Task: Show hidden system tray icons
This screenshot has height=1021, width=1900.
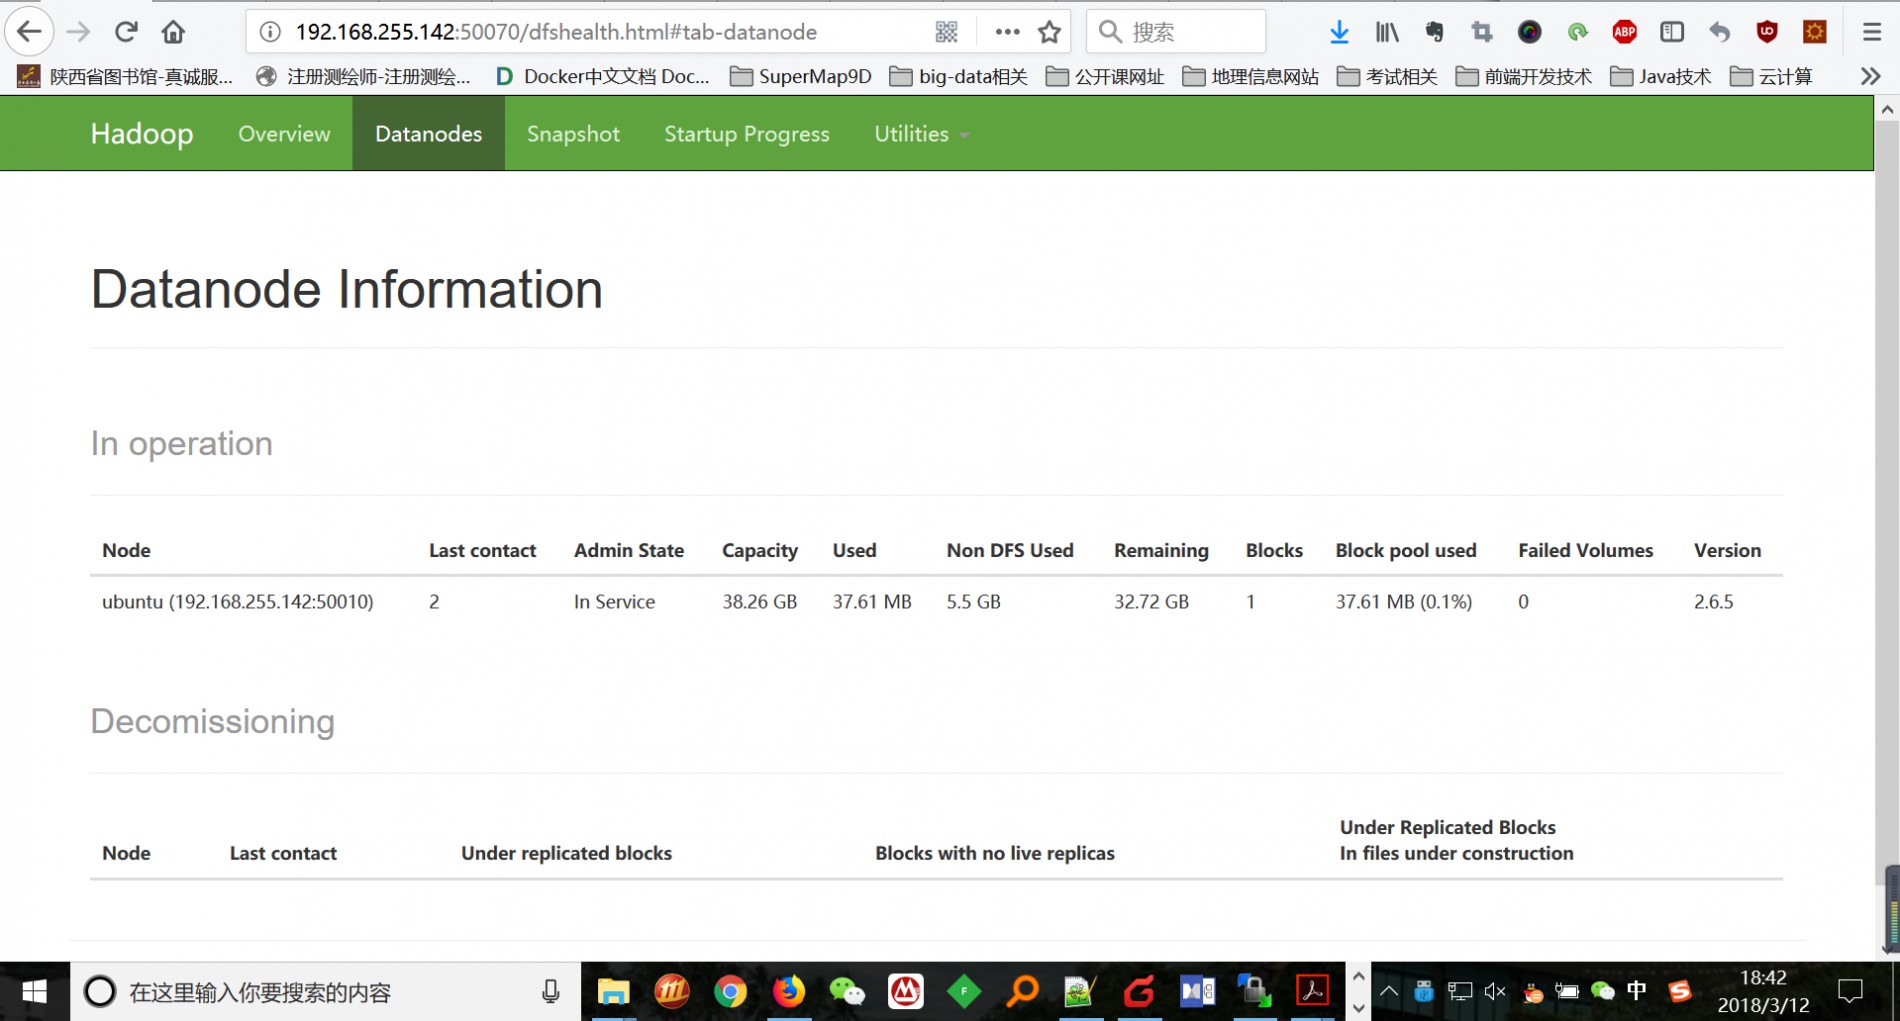Action: pos(1389,991)
